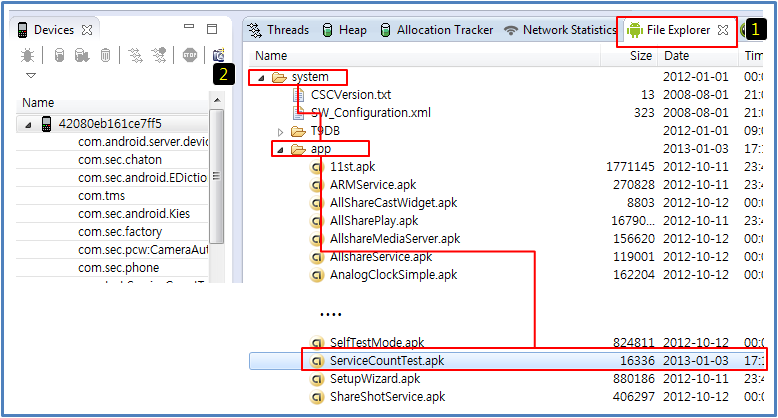This screenshot has height=418, width=778.
Task: Click the Start Method Profiling icon
Action: 159,55
